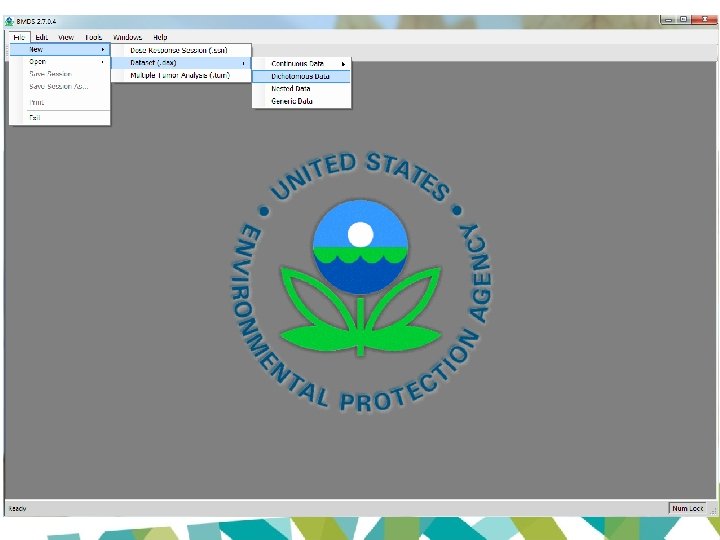
Task: Expand the Dataset (.dax) submenu
Action: [181, 63]
